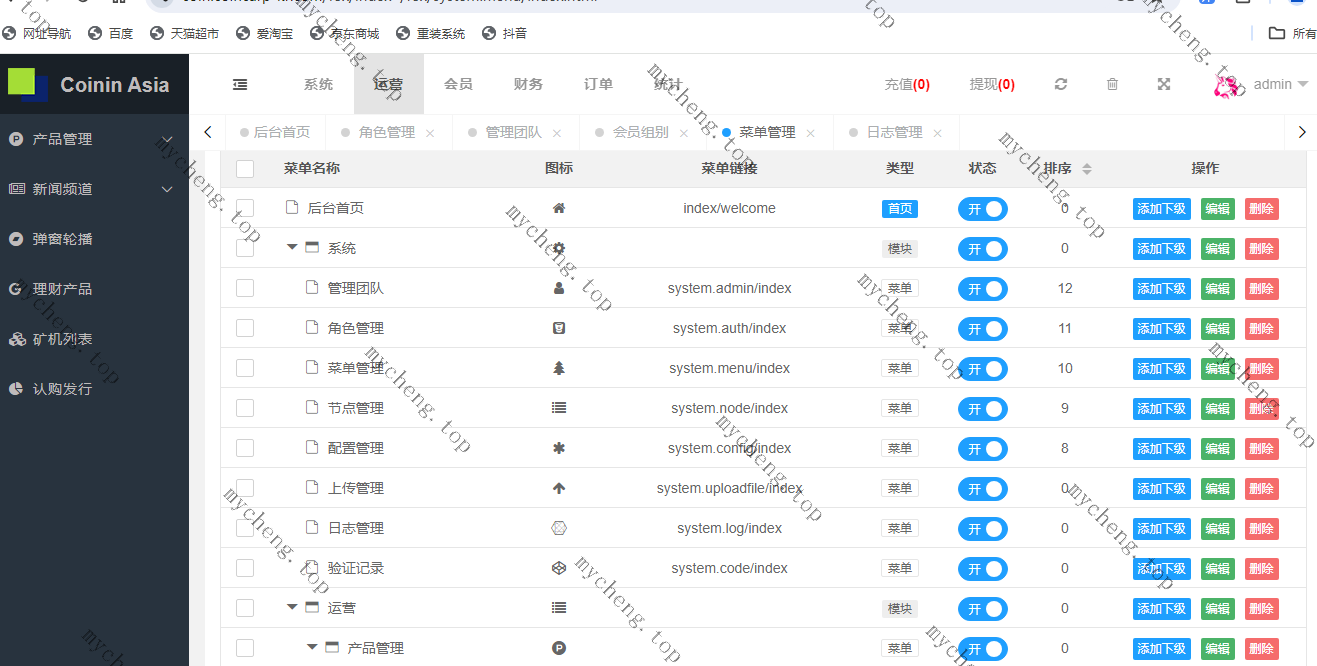Click the home icon in the 后台首页 row
1317x666 pixels.
(x=559, y=208)
